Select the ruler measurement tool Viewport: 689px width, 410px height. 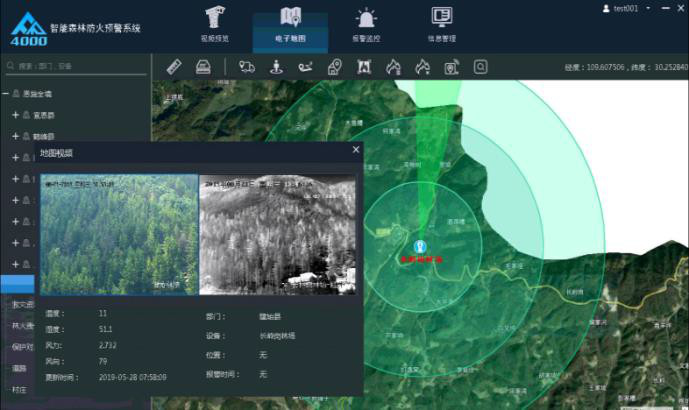[174, 67]
